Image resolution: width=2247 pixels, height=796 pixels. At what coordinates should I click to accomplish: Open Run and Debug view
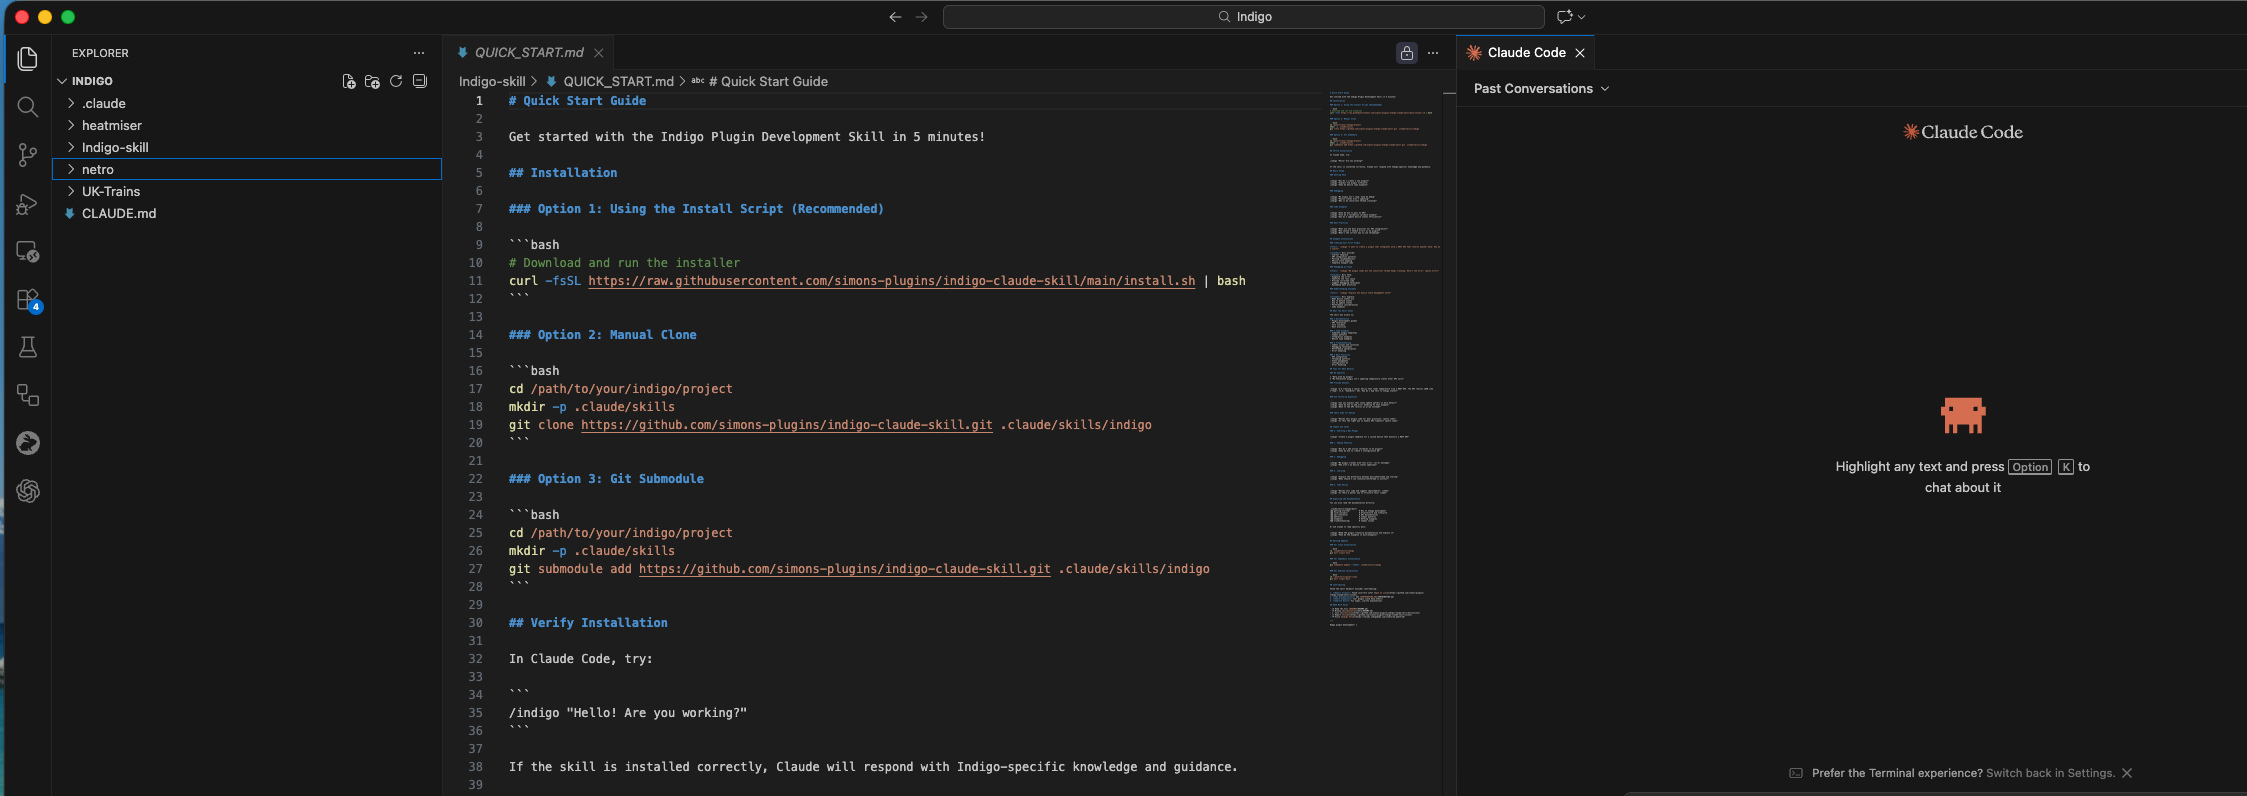click(28, 203)
